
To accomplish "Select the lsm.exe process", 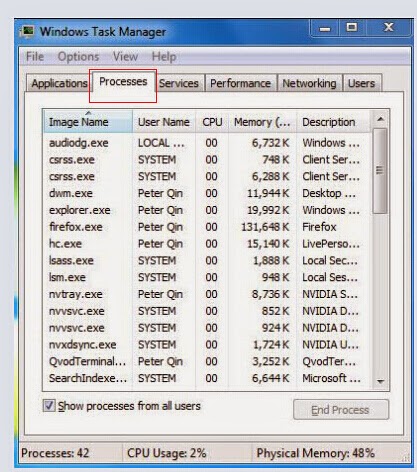I will [207, 277].
